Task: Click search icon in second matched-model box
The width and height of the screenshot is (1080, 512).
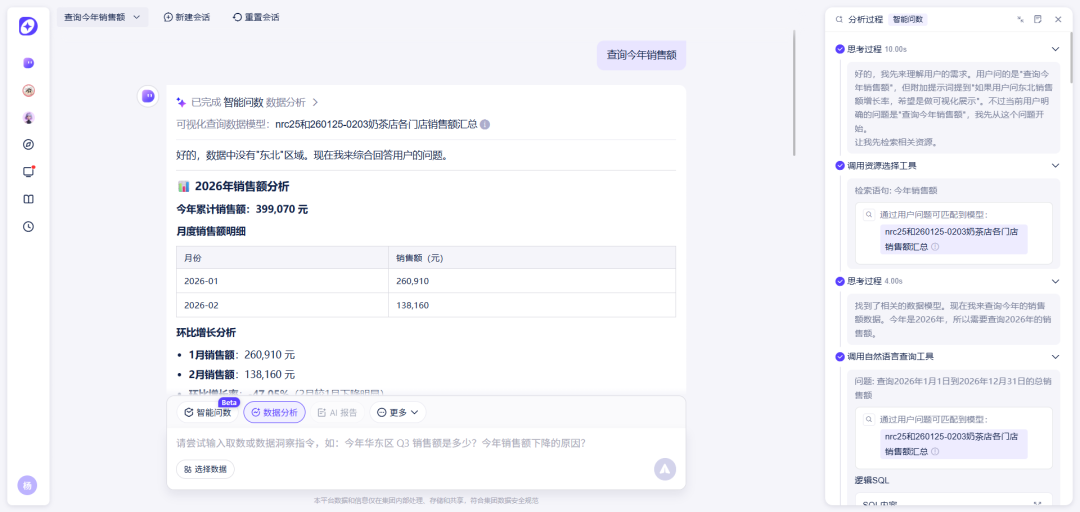Action: tap(869, 419)
